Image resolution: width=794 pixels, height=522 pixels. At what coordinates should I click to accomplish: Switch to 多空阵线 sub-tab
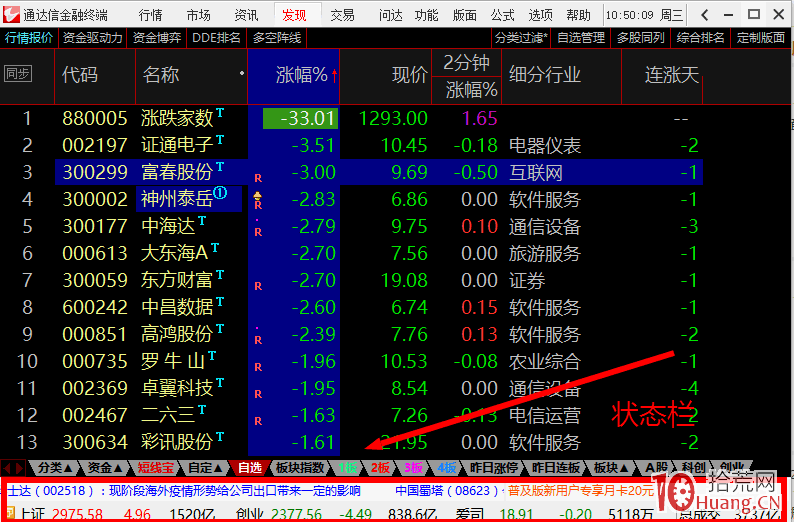pos(277,38)
